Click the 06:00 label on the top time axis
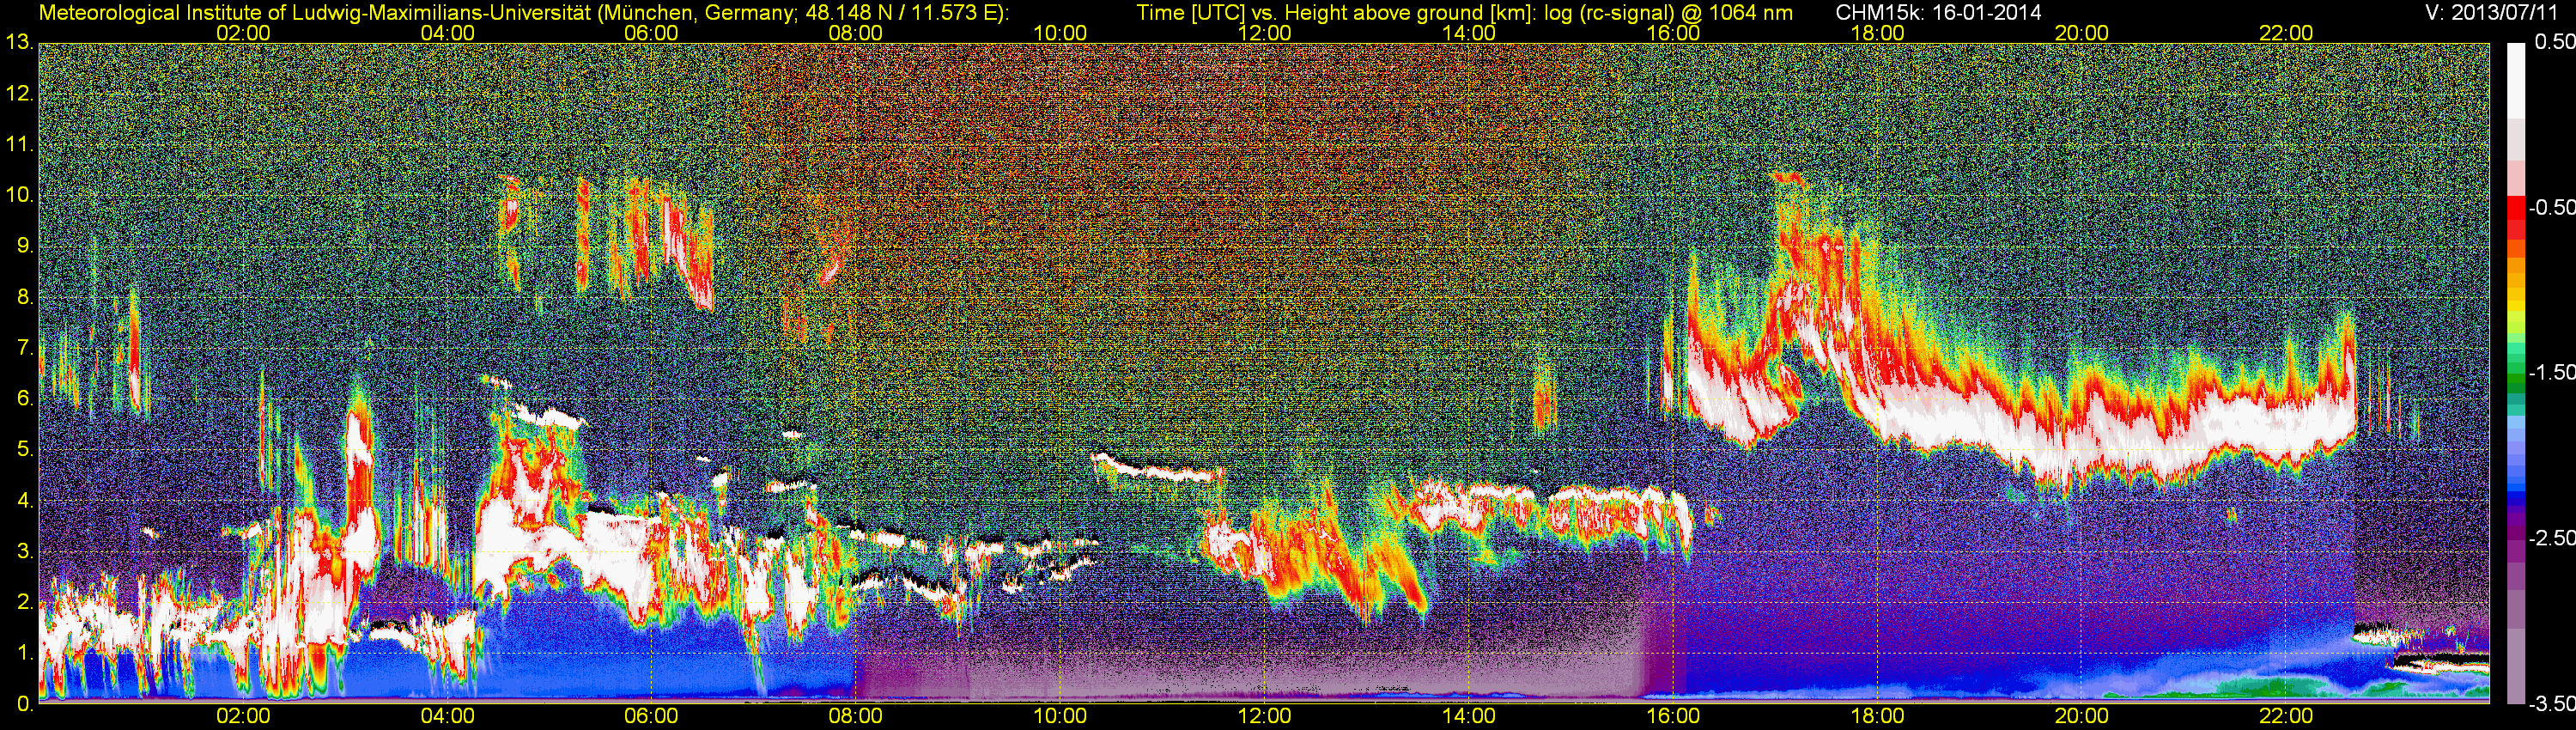Image resolution: width=2576 pixels, height=730 pixels. point(651,33)
